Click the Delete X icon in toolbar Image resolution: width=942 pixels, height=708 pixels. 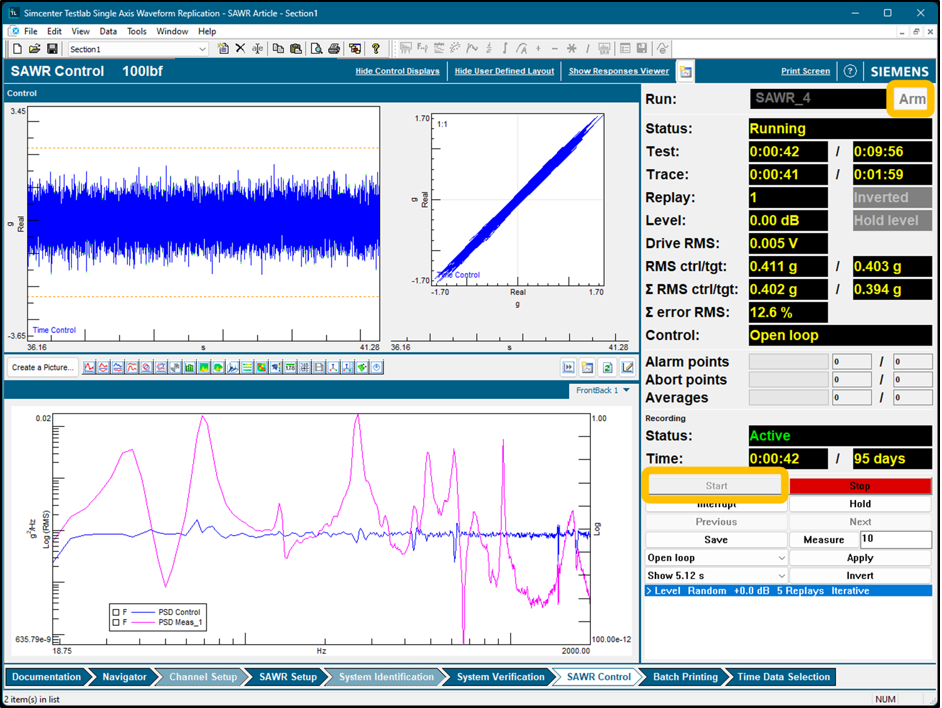[x=240, y=48]
